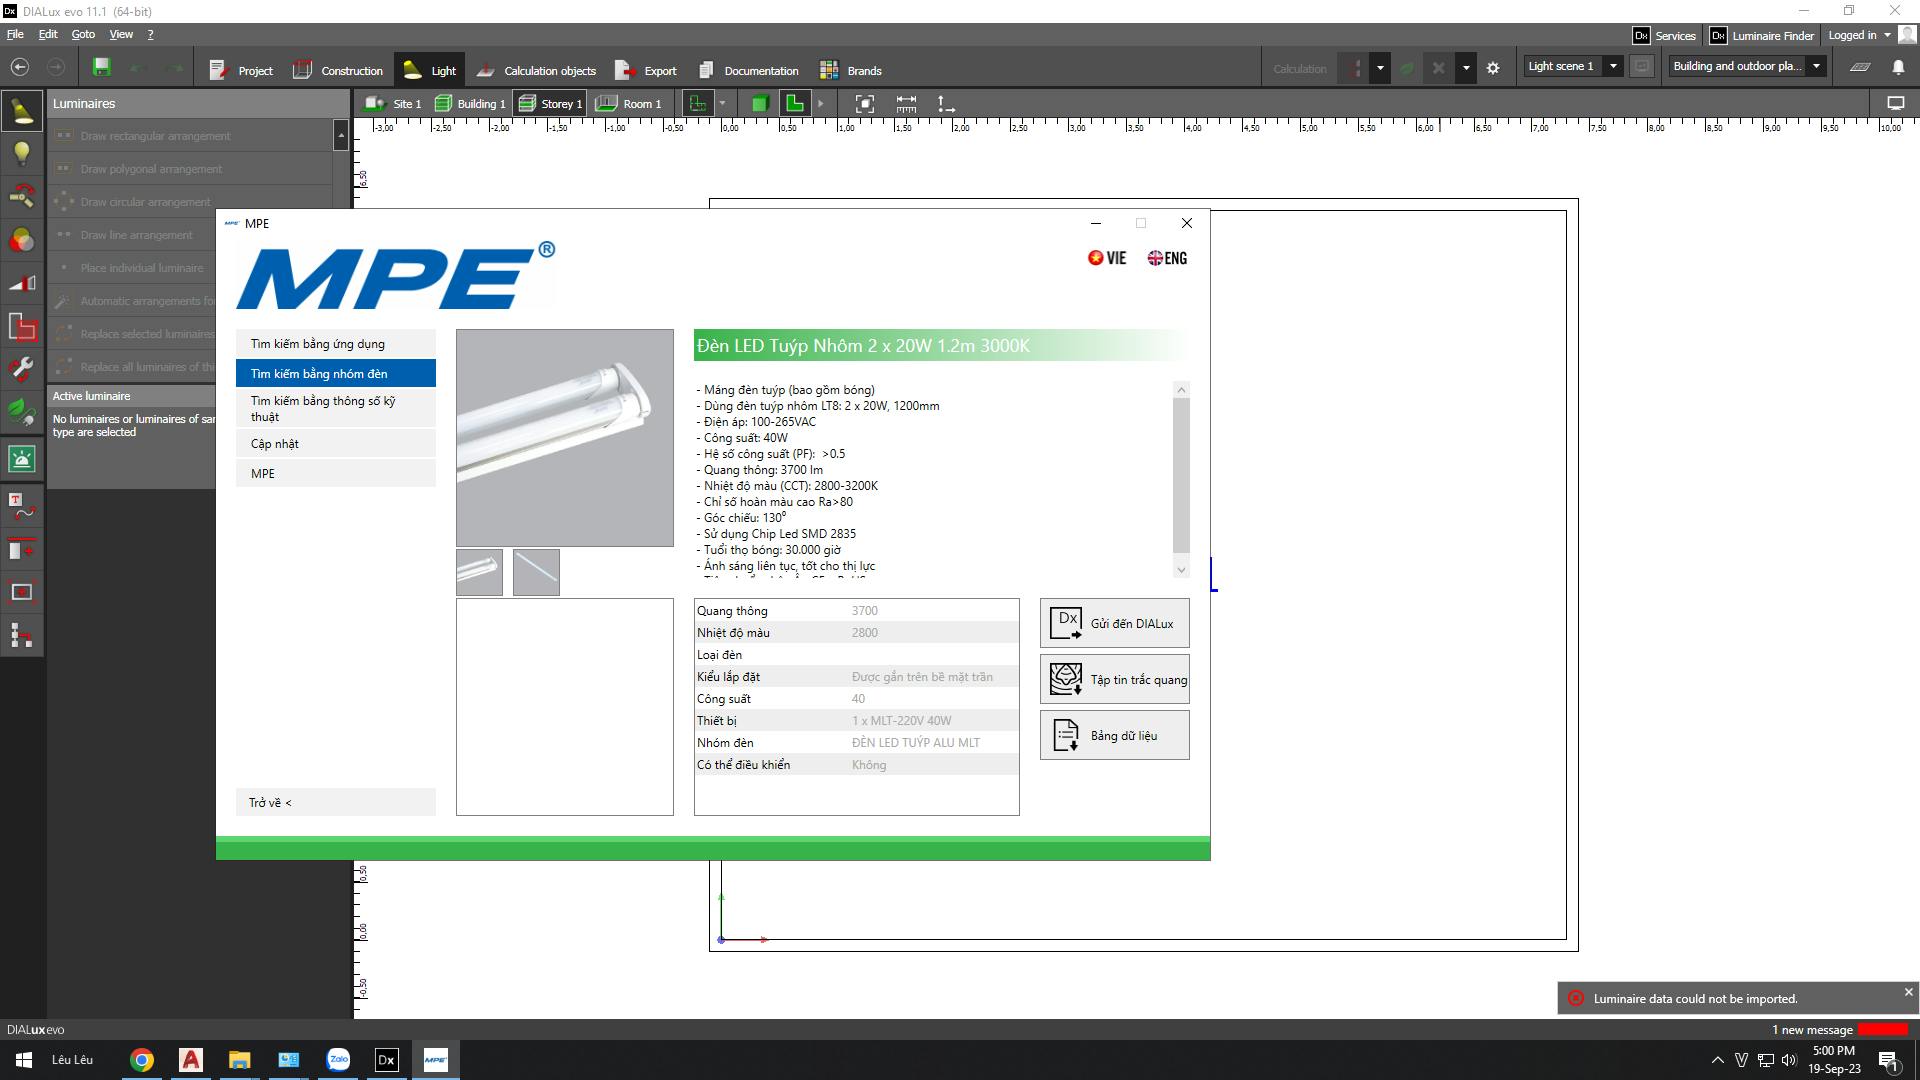Open Building and outdoor planning dropdown

coord(1816,67)
